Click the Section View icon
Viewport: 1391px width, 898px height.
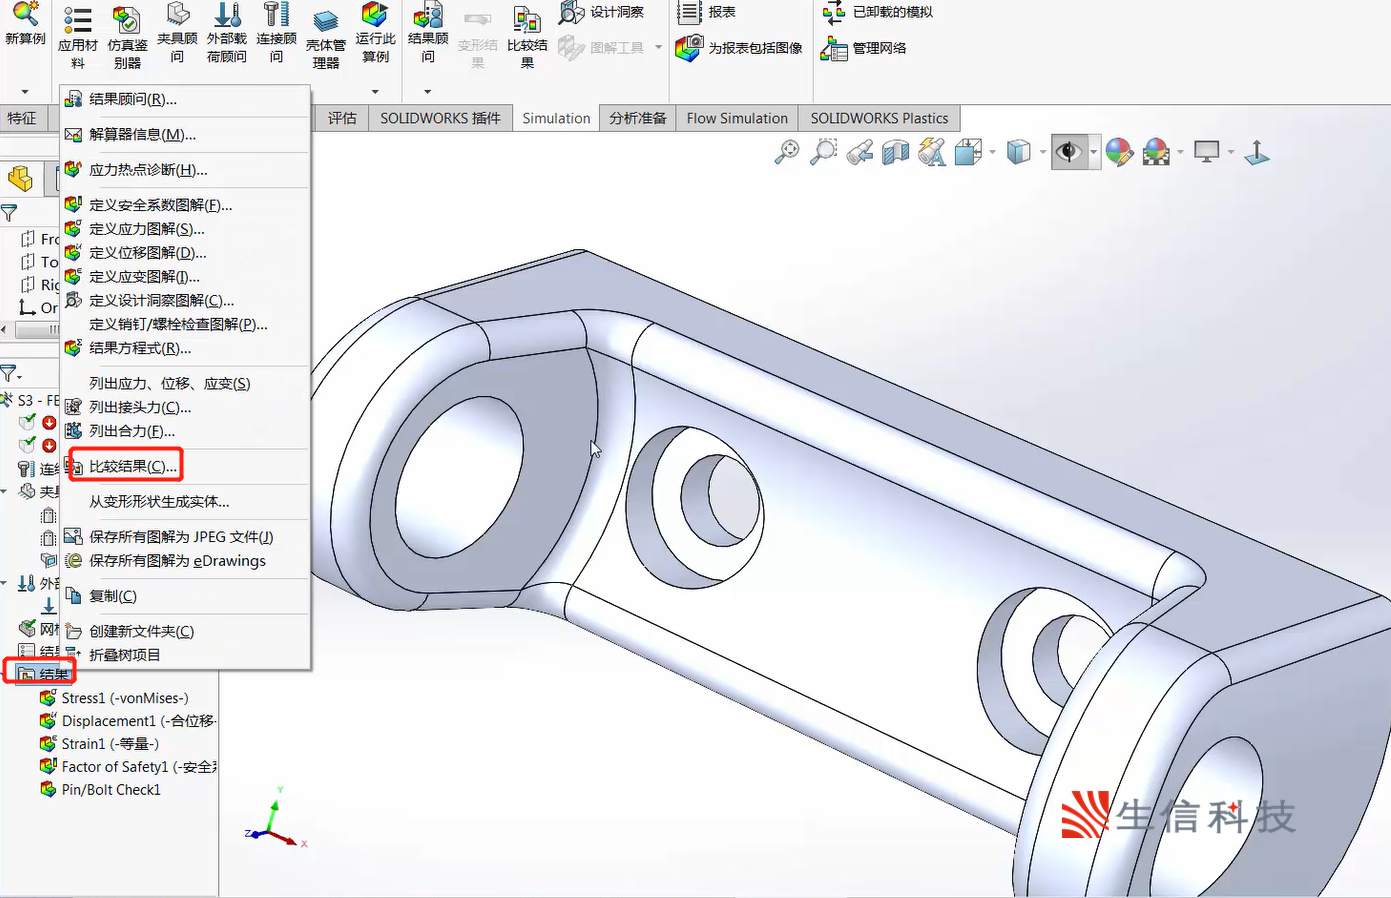coord(895,152)
